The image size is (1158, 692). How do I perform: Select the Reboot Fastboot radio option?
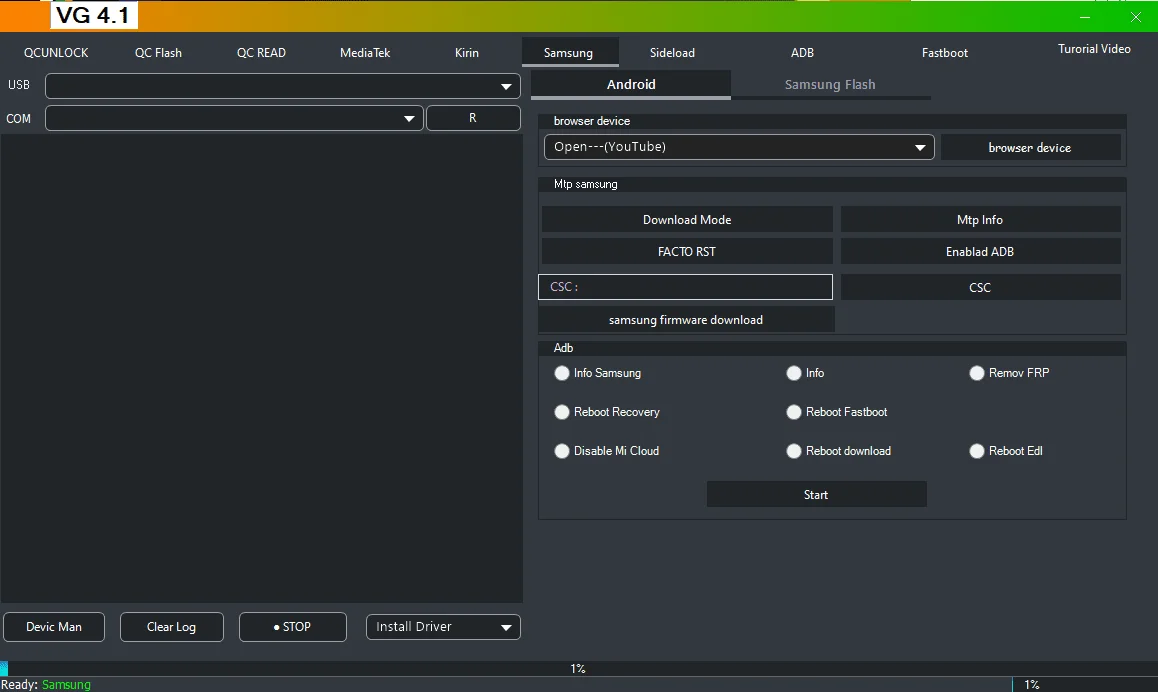[837, 412]
